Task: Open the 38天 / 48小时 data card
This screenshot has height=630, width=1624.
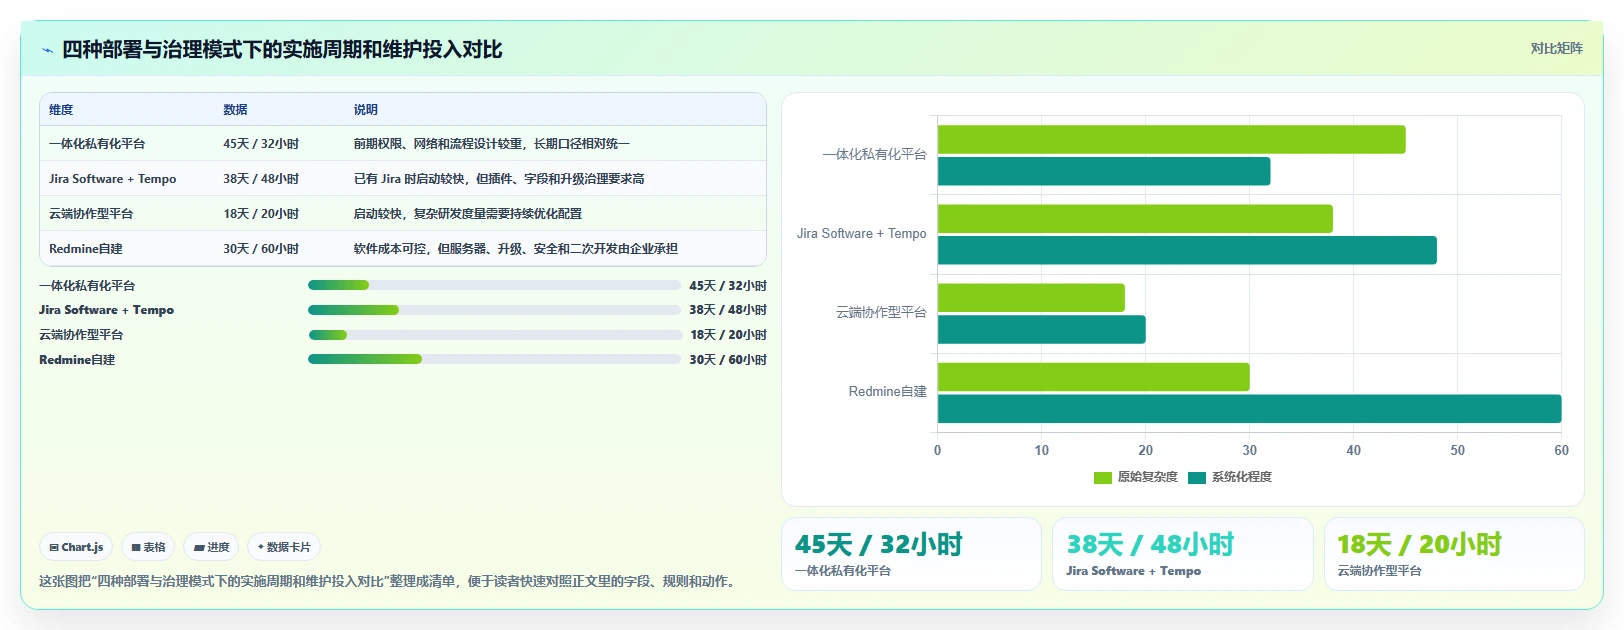Action: coord(1182,554)
